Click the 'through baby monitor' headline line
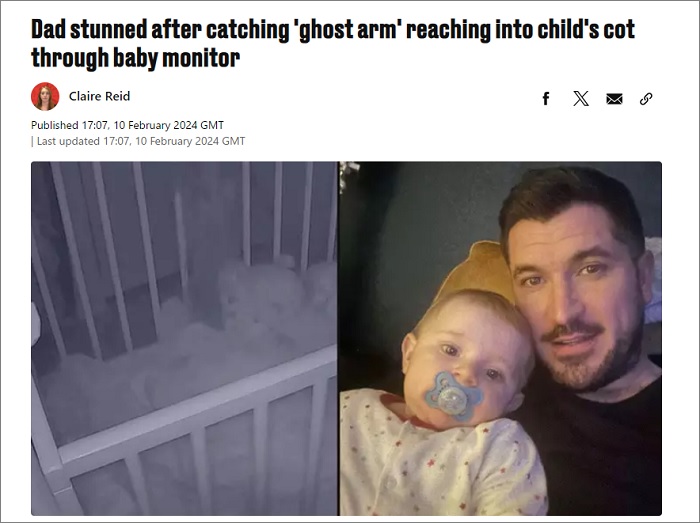700x523 pixels. coord(135,58)
